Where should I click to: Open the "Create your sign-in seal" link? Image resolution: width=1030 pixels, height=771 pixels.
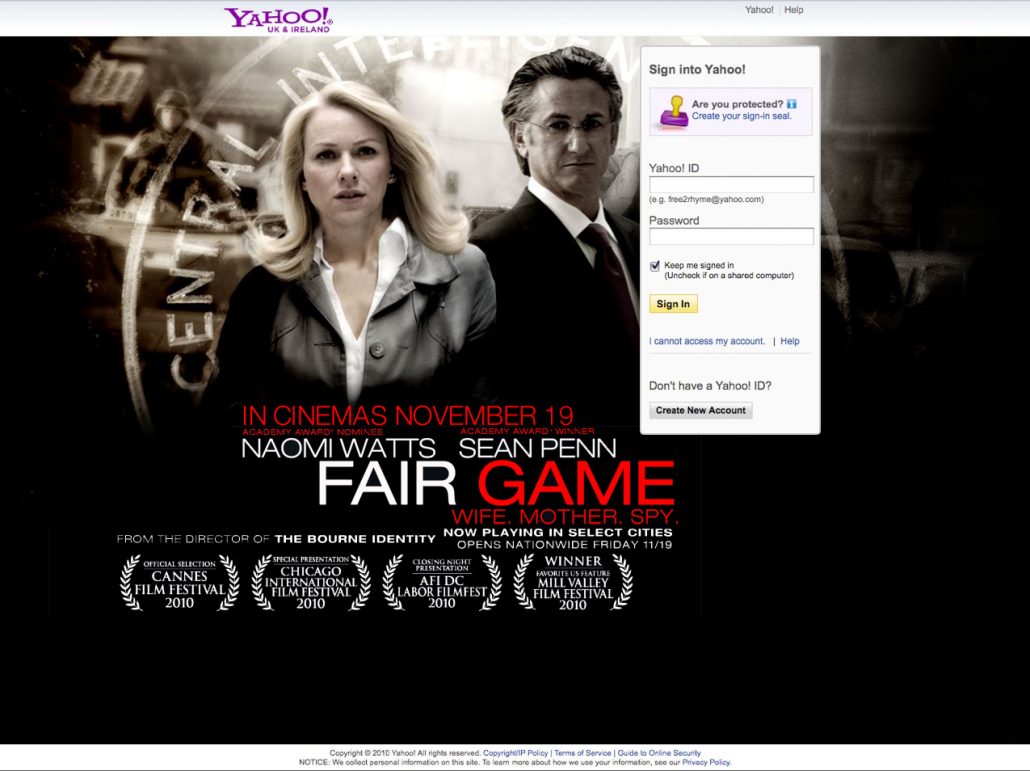pyautogui.click(x=741, y=117)
